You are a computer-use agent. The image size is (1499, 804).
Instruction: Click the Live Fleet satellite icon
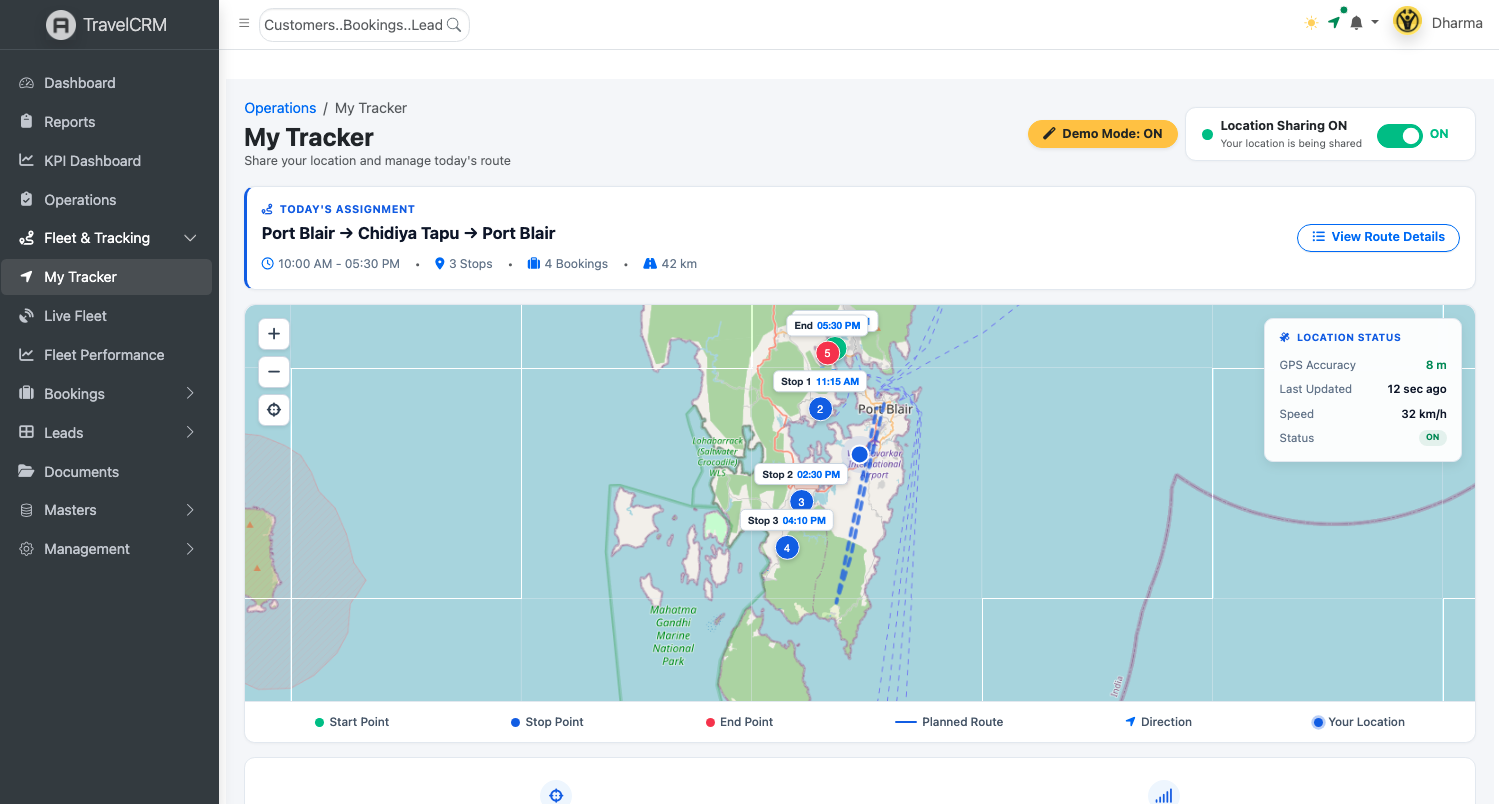click(x=27, y=316)
